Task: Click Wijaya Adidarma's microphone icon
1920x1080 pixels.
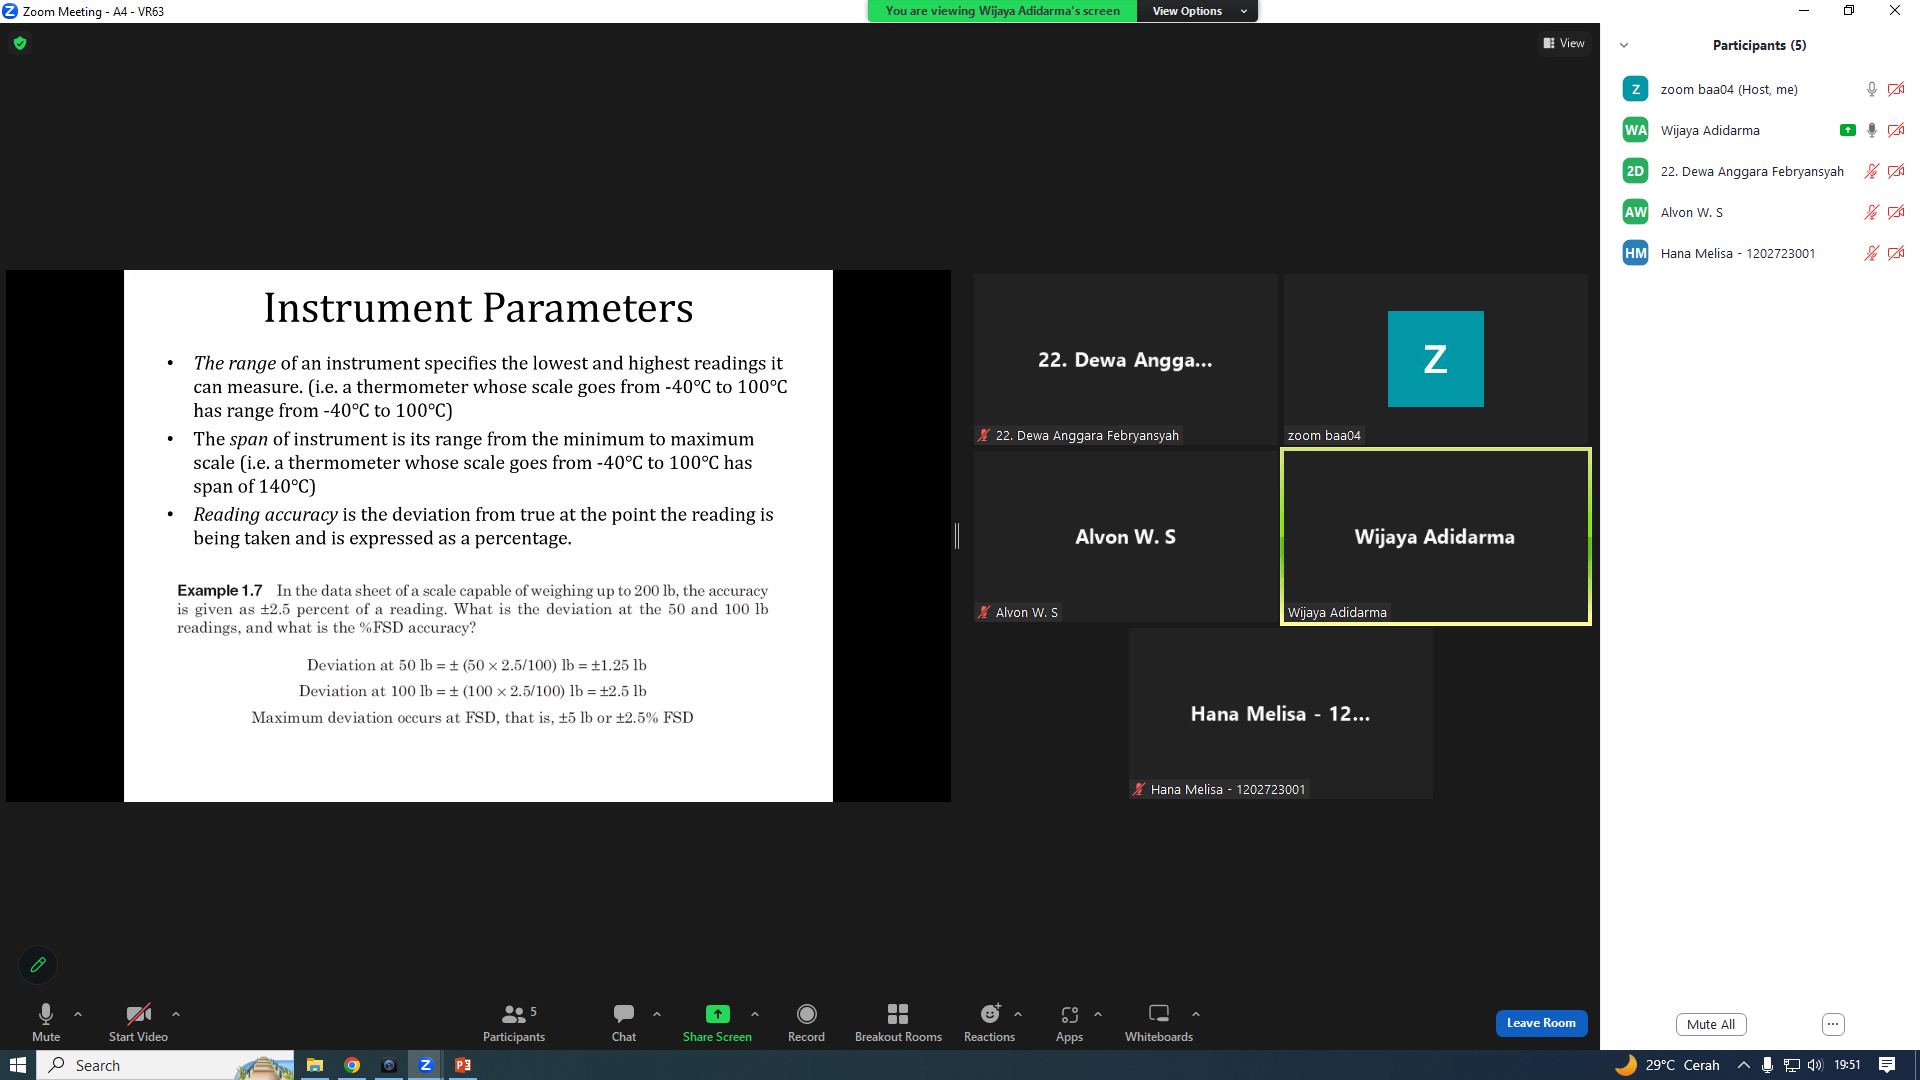Action: tap(1872, 130)
